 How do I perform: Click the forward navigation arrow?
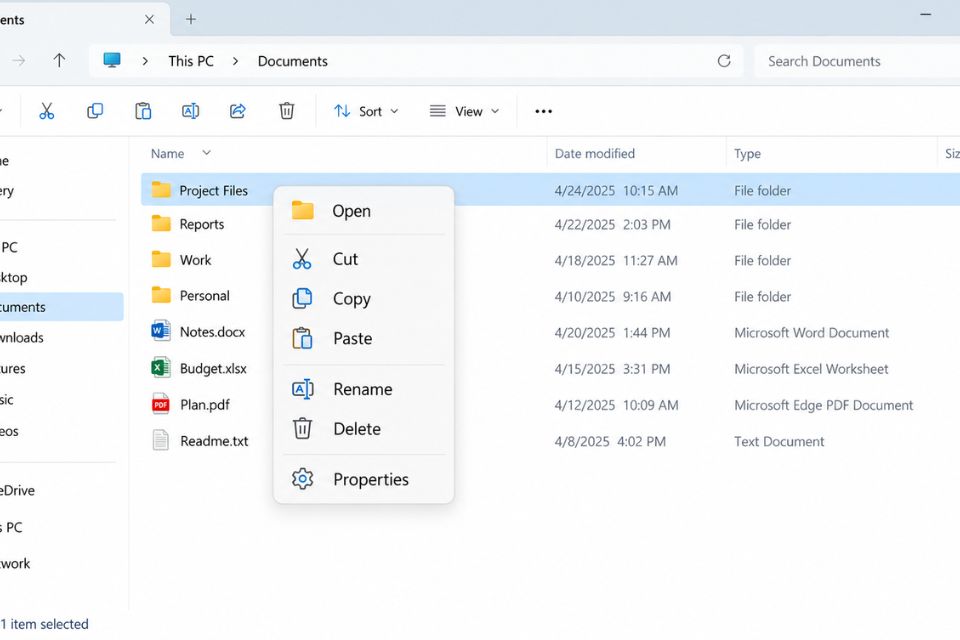[19, 60]
